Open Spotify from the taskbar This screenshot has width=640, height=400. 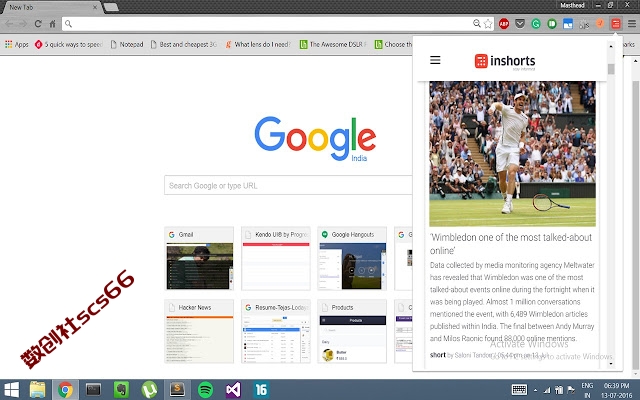(x=205, y=390)
